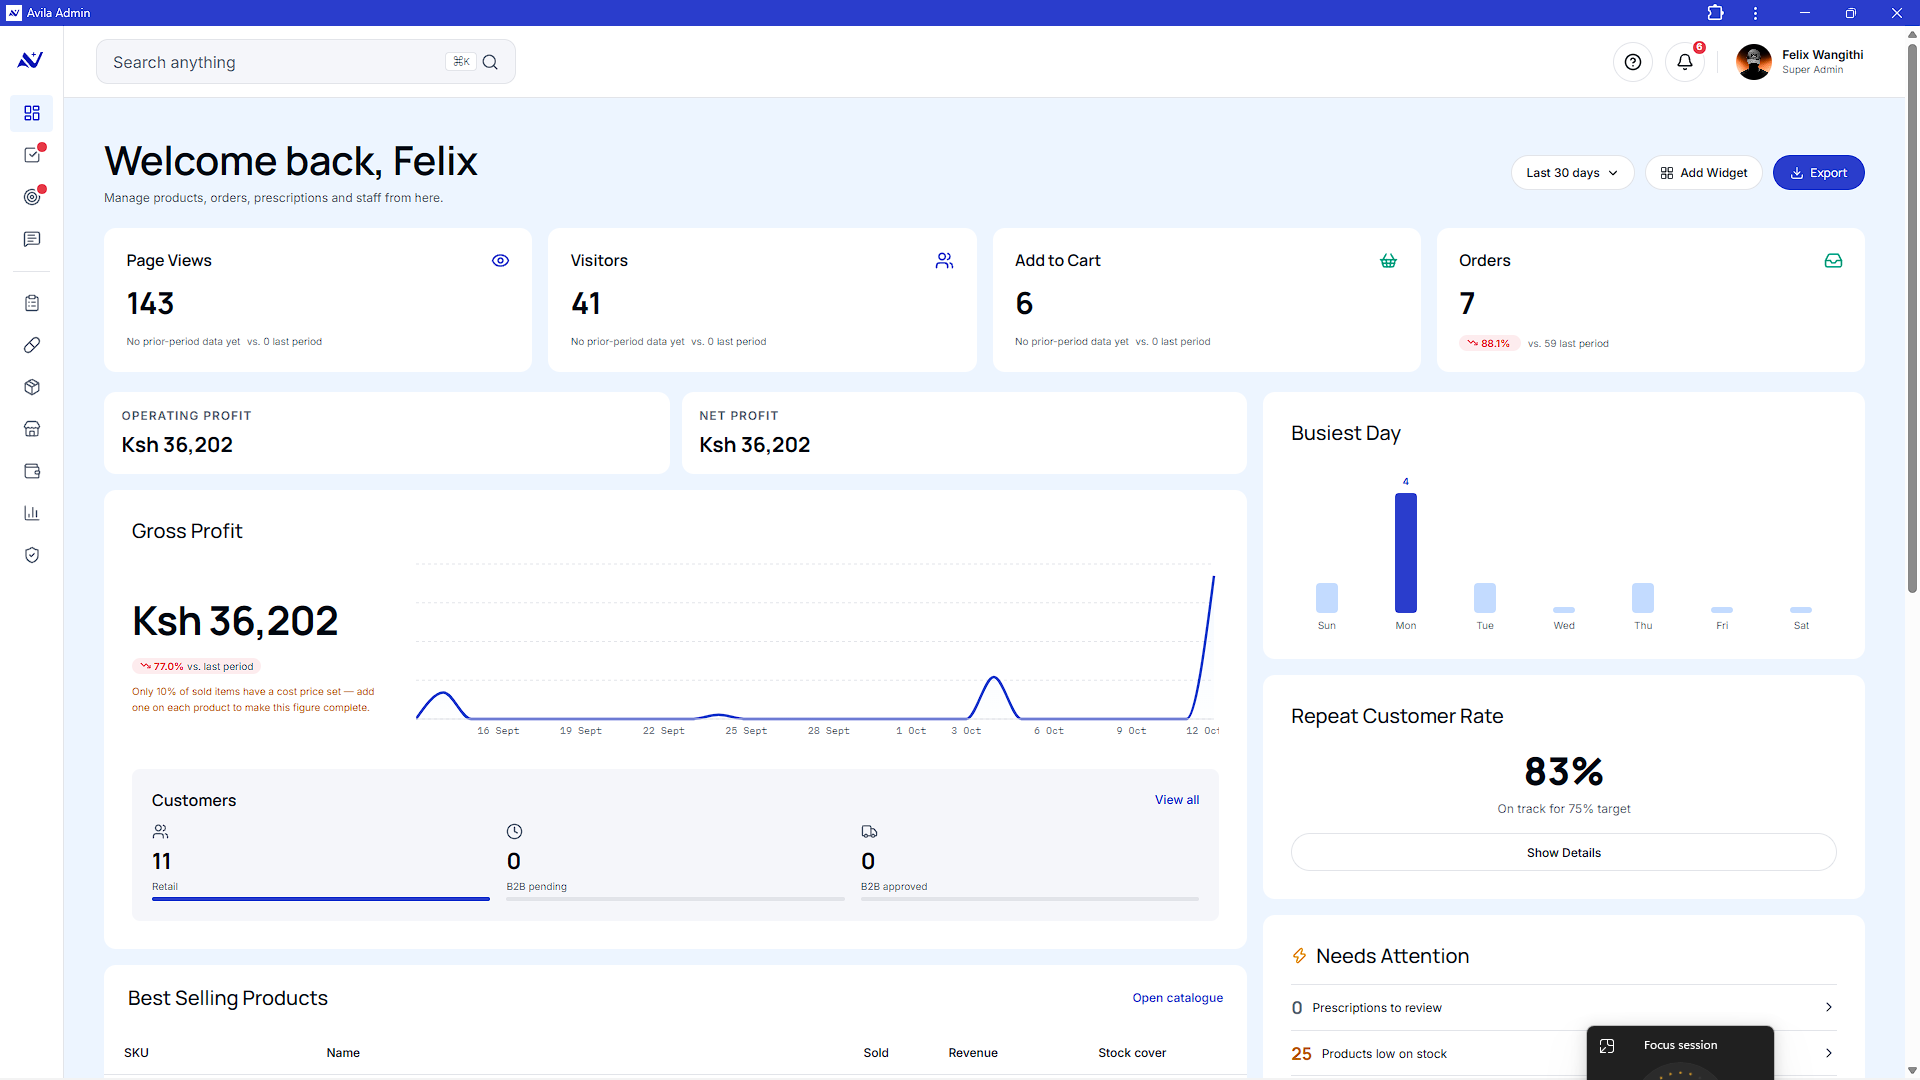
Task: Open the help question mark icon
Action: point(1633,62)
